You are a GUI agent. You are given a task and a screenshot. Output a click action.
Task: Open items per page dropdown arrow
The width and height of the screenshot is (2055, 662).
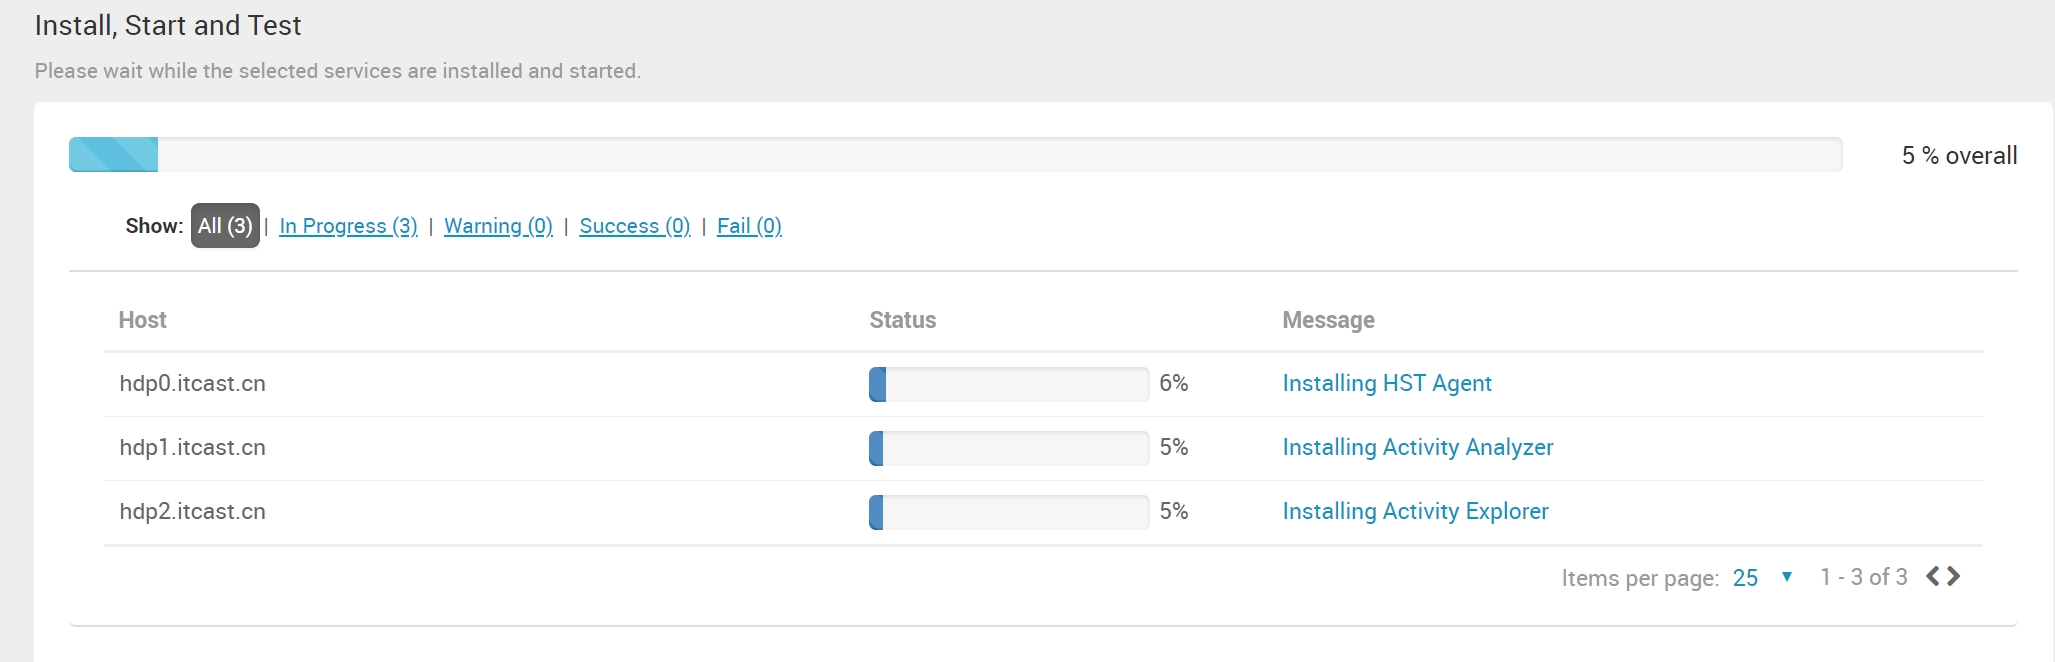point(1787,577)
